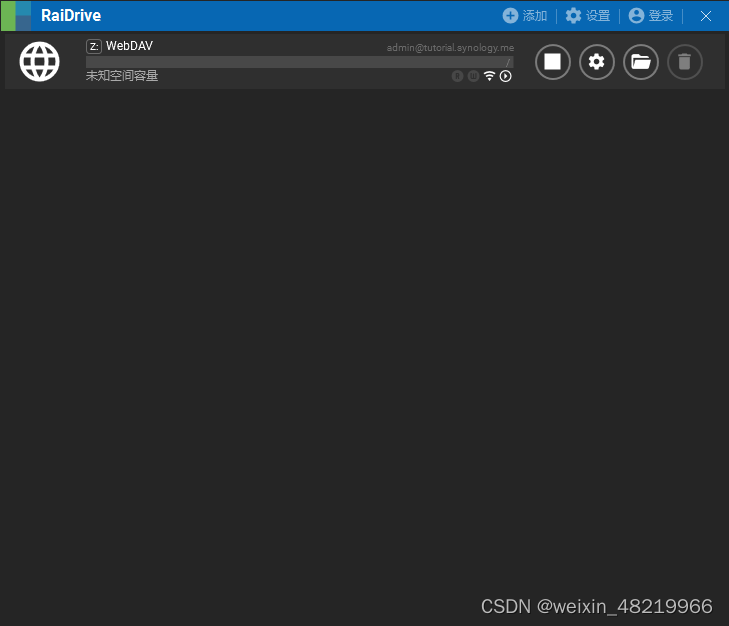The width and height of the screenshot is (729, 626).
Task: Open RaiDrive 设置 settings
Action: pos(588,16)
